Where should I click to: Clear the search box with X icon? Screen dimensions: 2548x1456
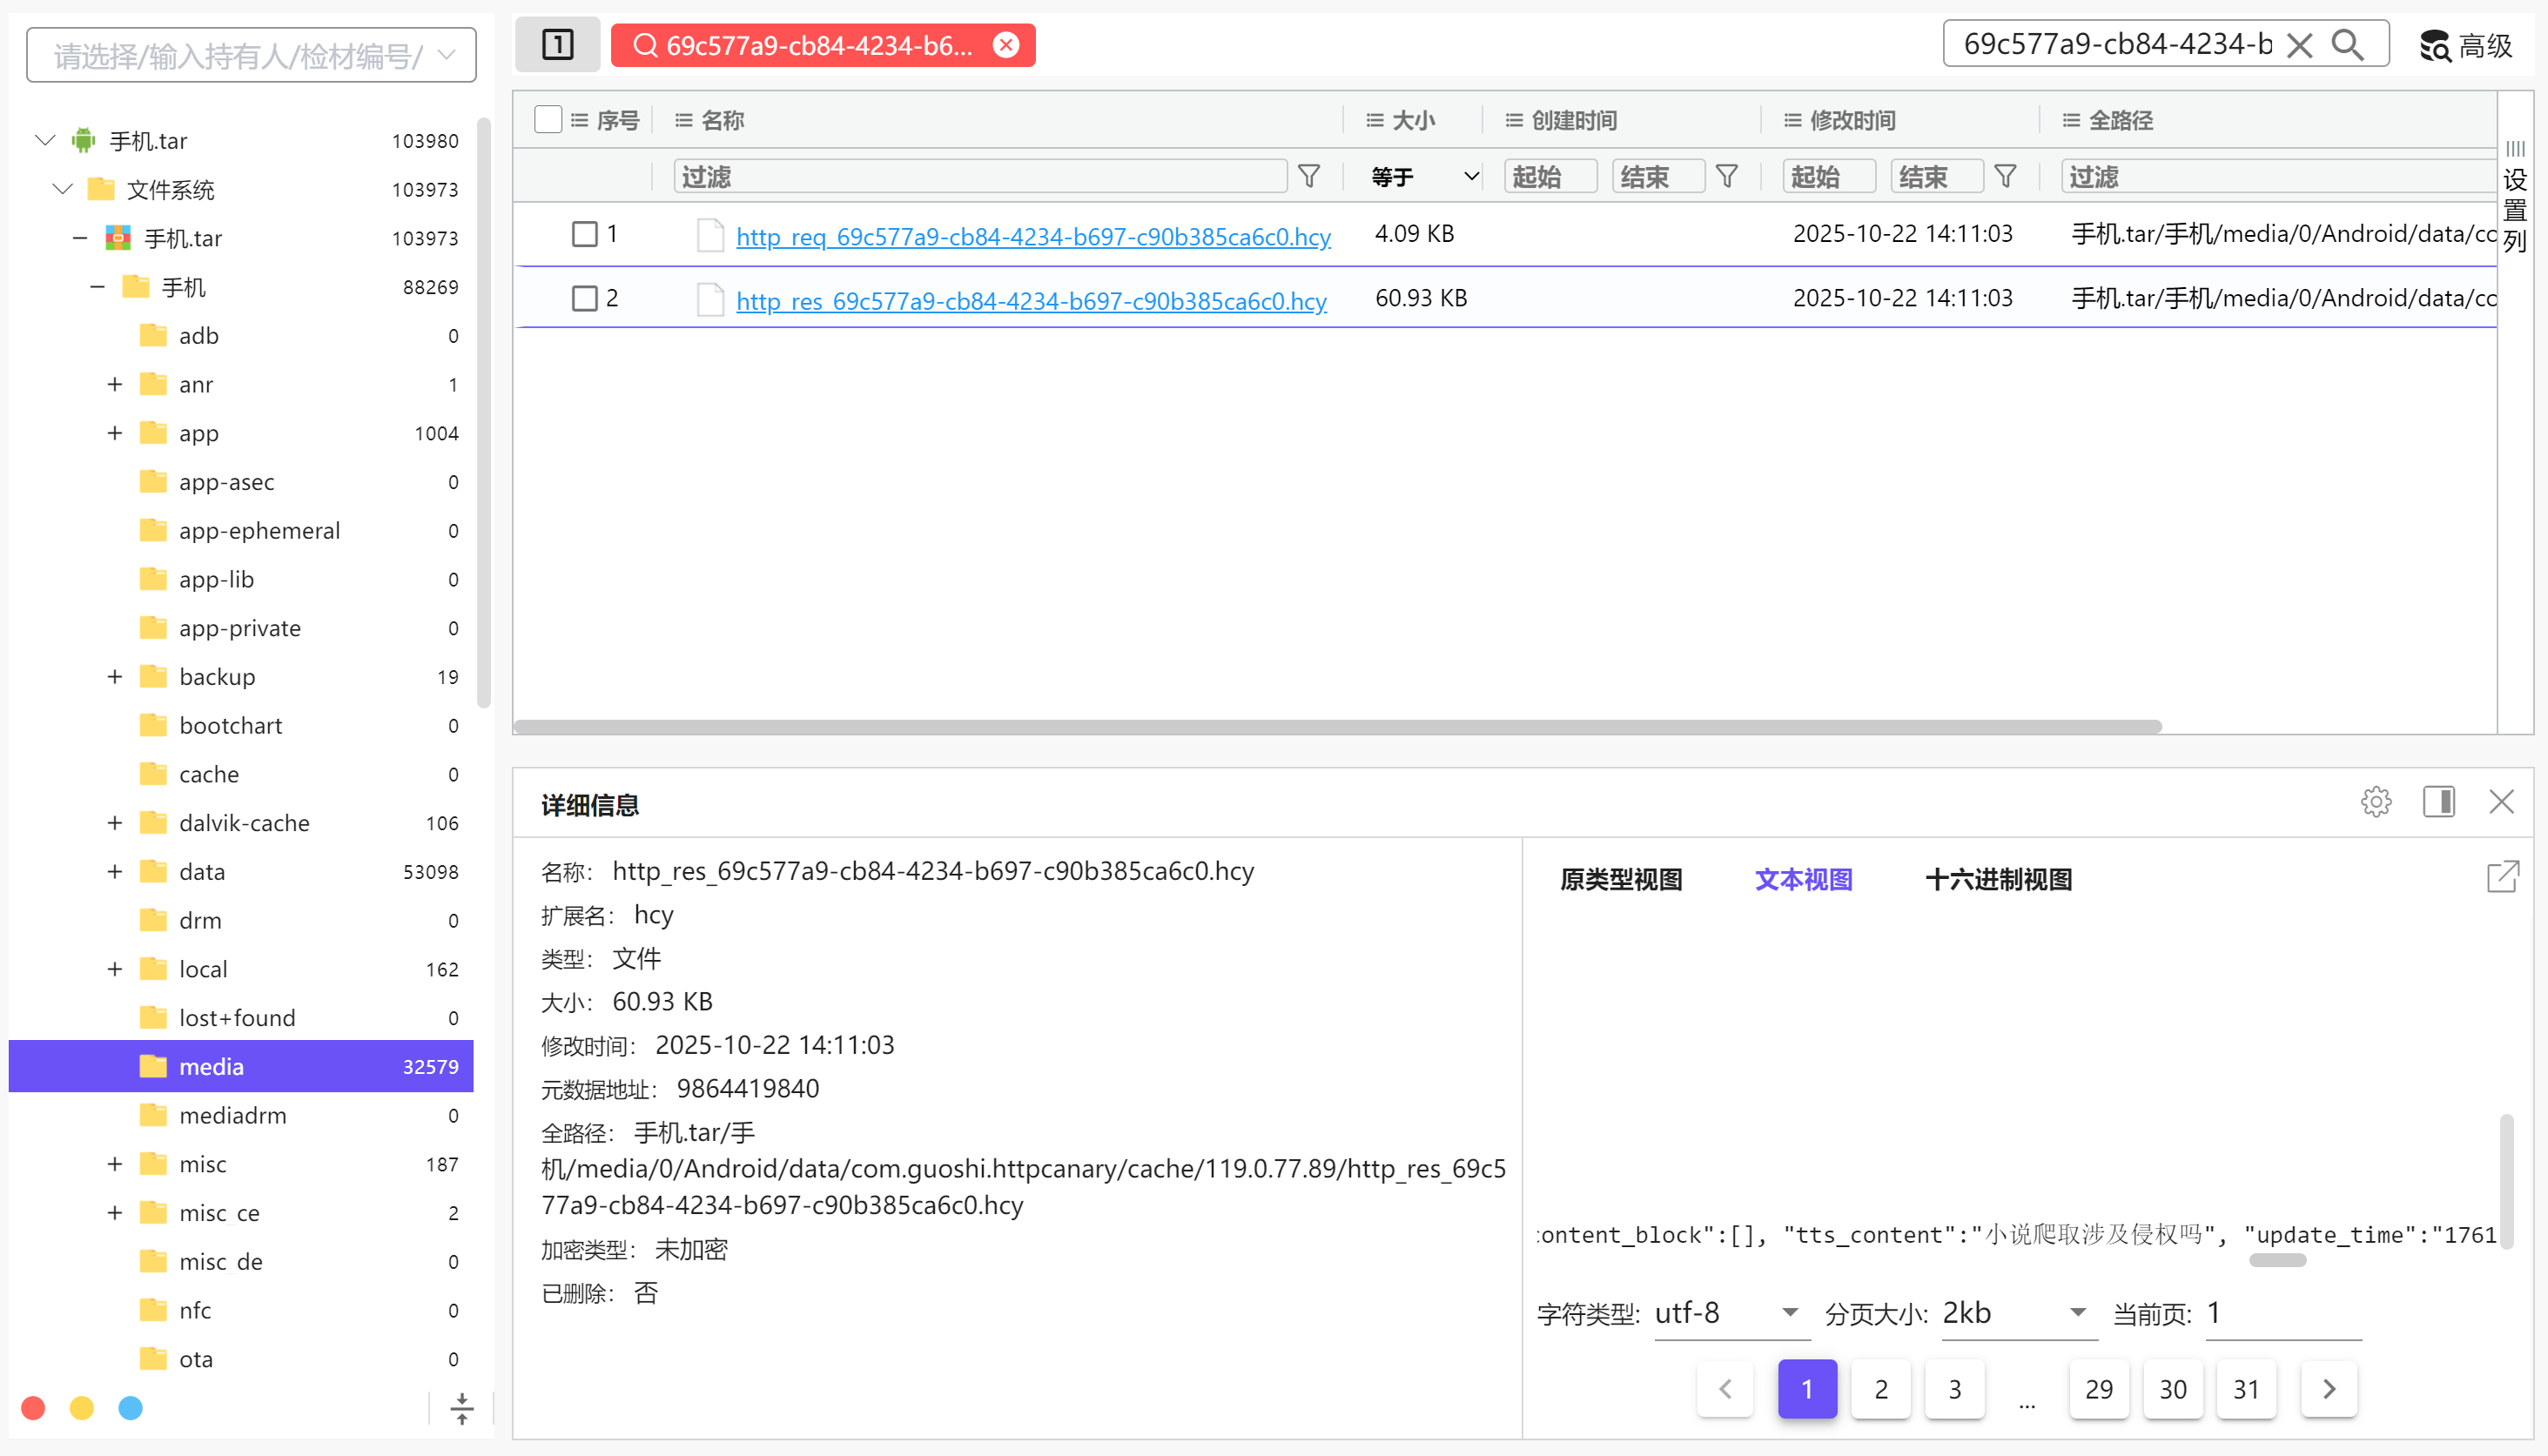pos(2299,45)
